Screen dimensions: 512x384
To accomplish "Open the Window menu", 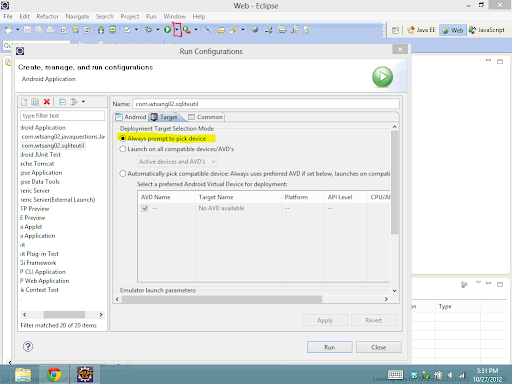I will point(174,16).
